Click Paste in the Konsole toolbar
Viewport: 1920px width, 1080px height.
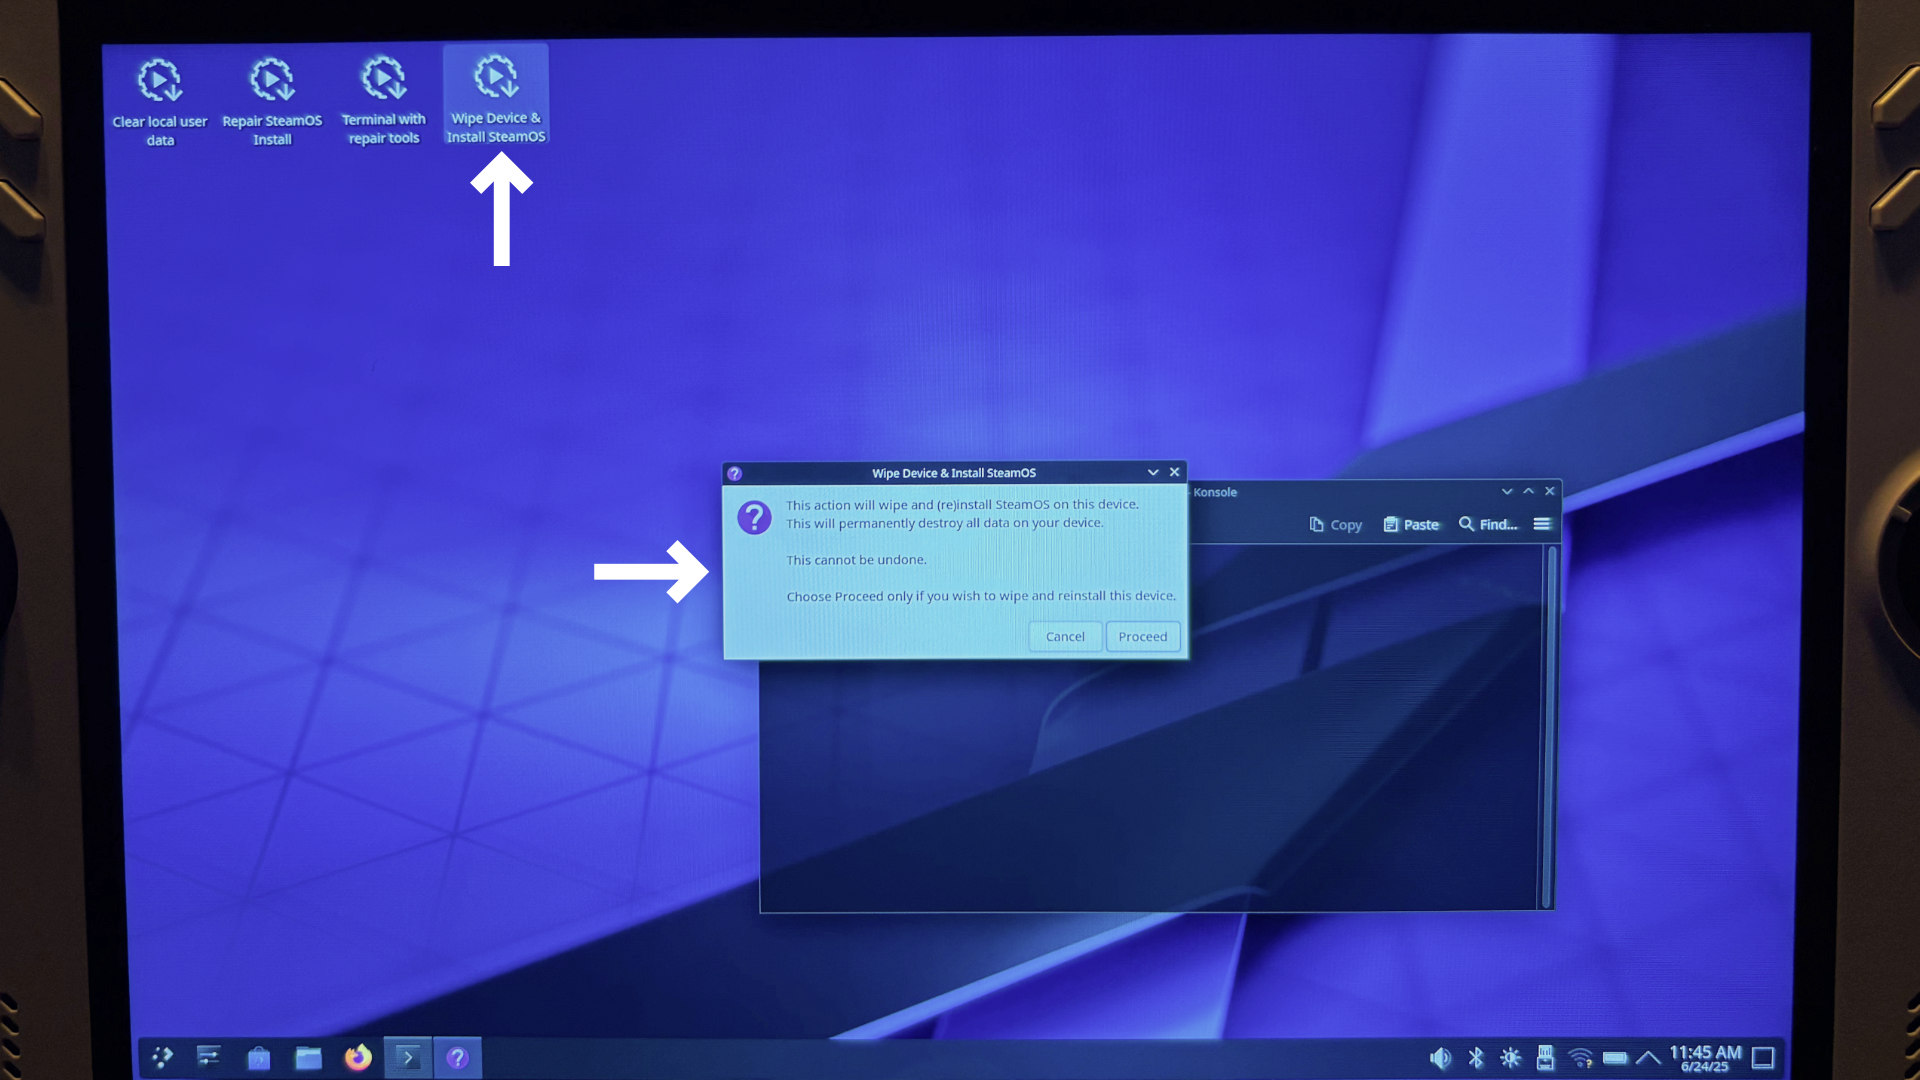click(x=1411, y=525)
